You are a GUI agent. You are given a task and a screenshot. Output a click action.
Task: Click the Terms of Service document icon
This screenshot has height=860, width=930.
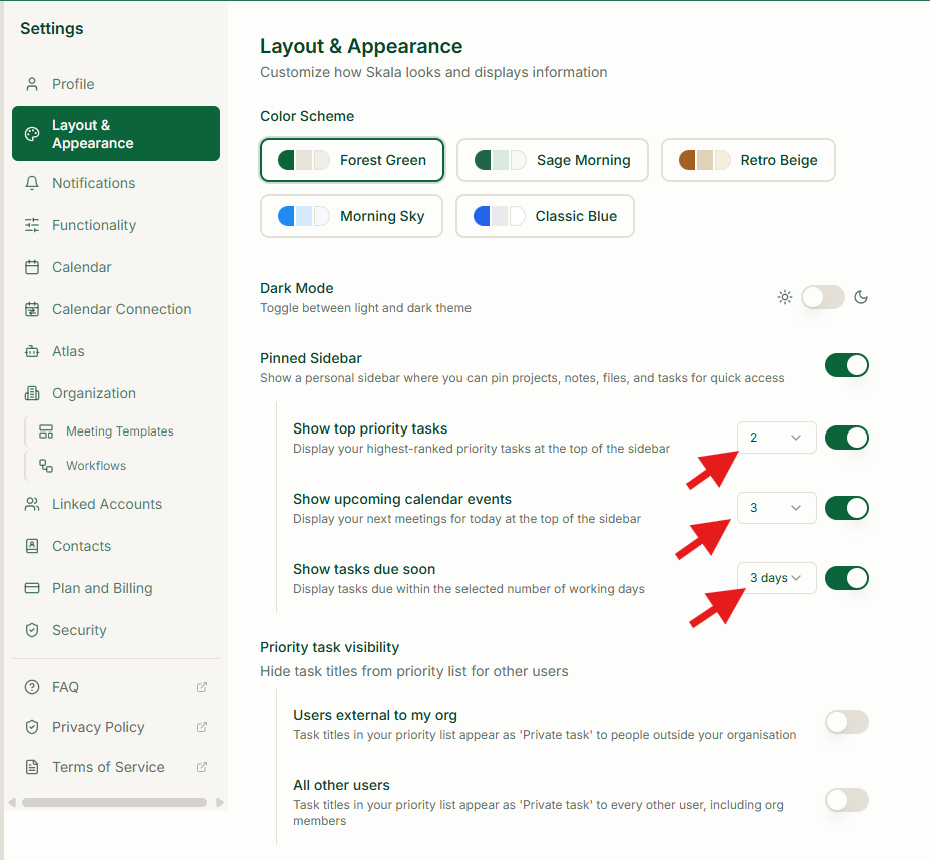pyautogui.click(x=32, y=767)
